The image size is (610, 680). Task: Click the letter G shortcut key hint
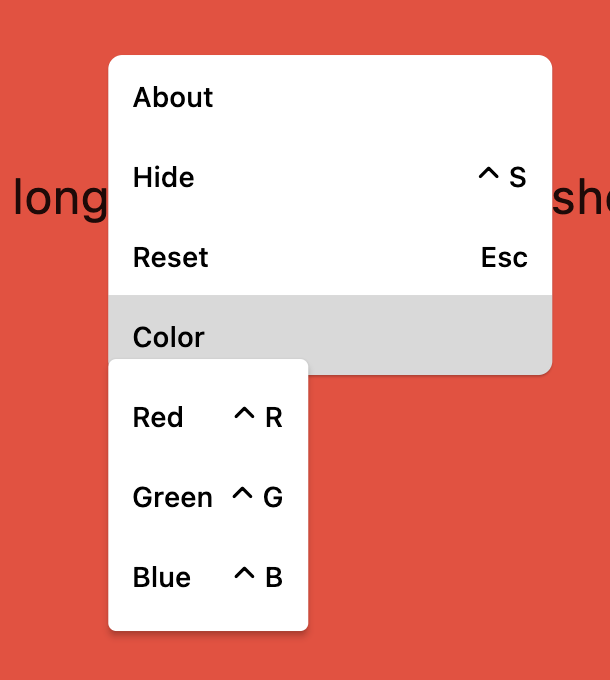click(273, 498)
